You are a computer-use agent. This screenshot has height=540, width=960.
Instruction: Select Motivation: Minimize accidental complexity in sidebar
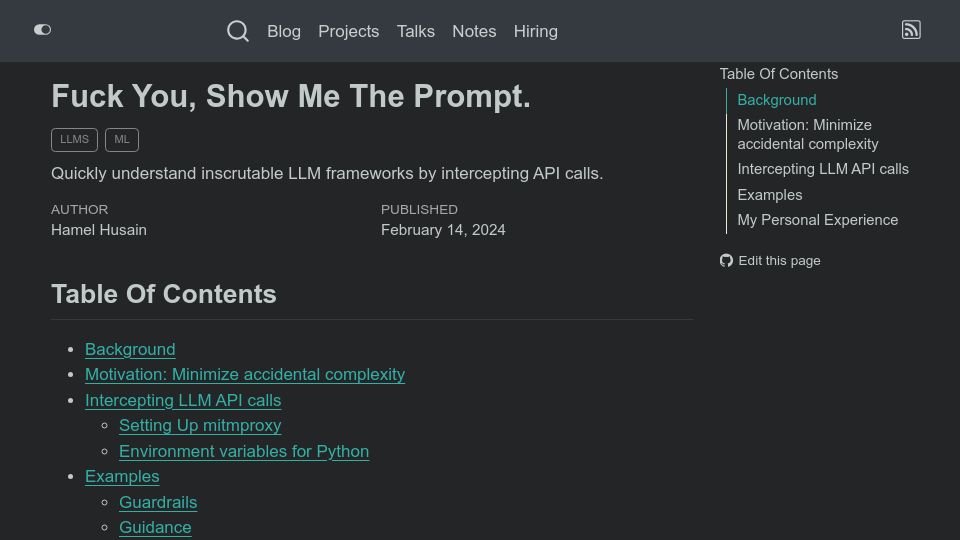point(808,134)
